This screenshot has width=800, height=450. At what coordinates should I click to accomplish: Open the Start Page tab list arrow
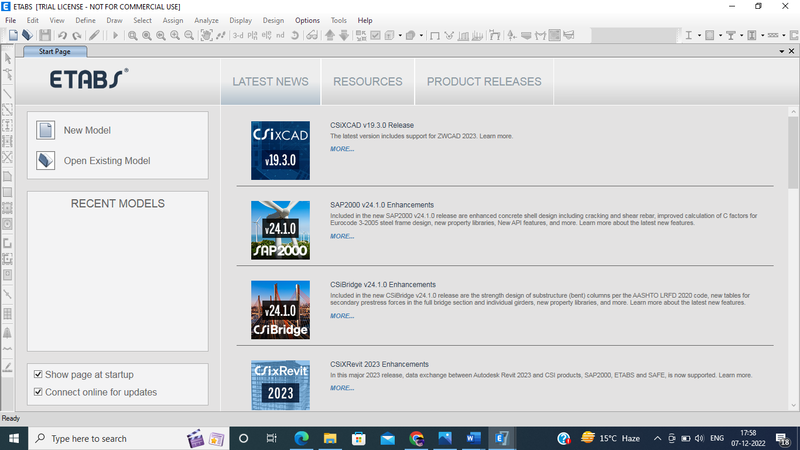coord(782,52)
